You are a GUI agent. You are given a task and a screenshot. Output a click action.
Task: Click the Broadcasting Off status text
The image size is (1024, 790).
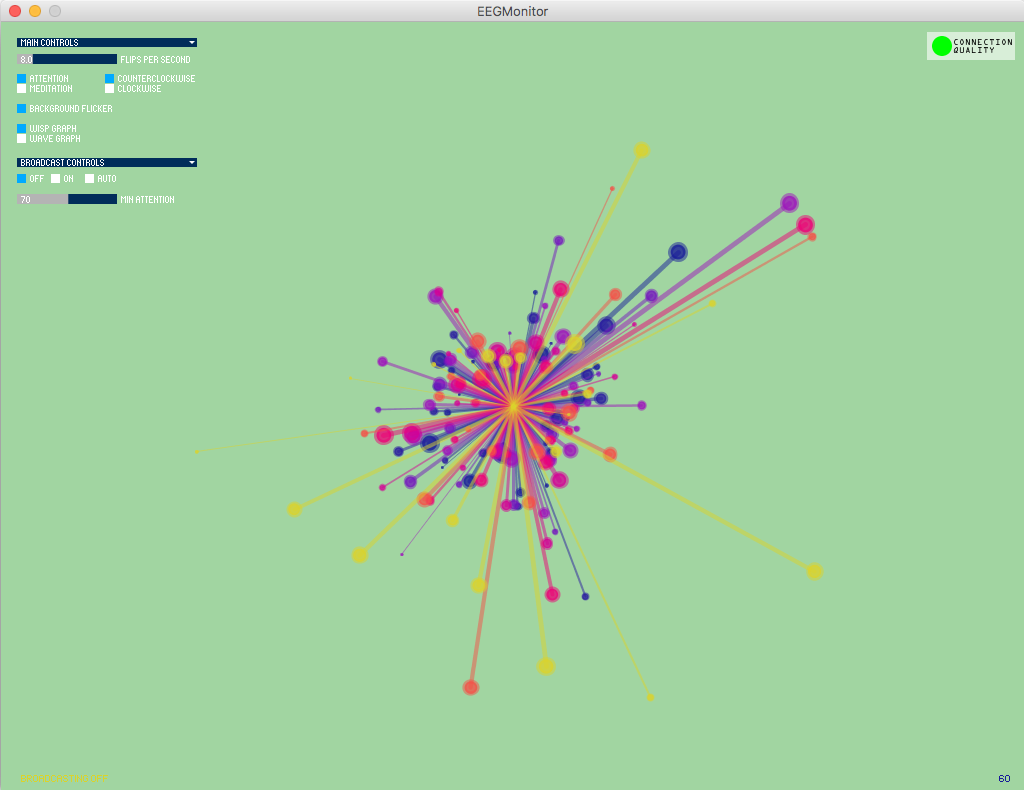pyautogui.click(x=64, y=778)
